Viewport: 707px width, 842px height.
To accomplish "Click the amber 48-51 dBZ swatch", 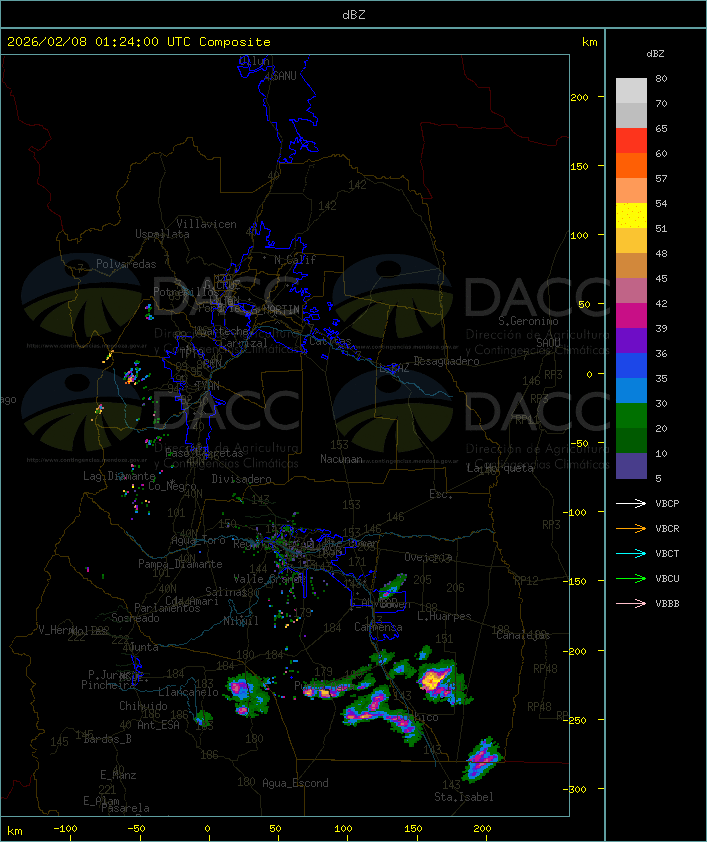I will pyautogui.click(x=631, y=241).
